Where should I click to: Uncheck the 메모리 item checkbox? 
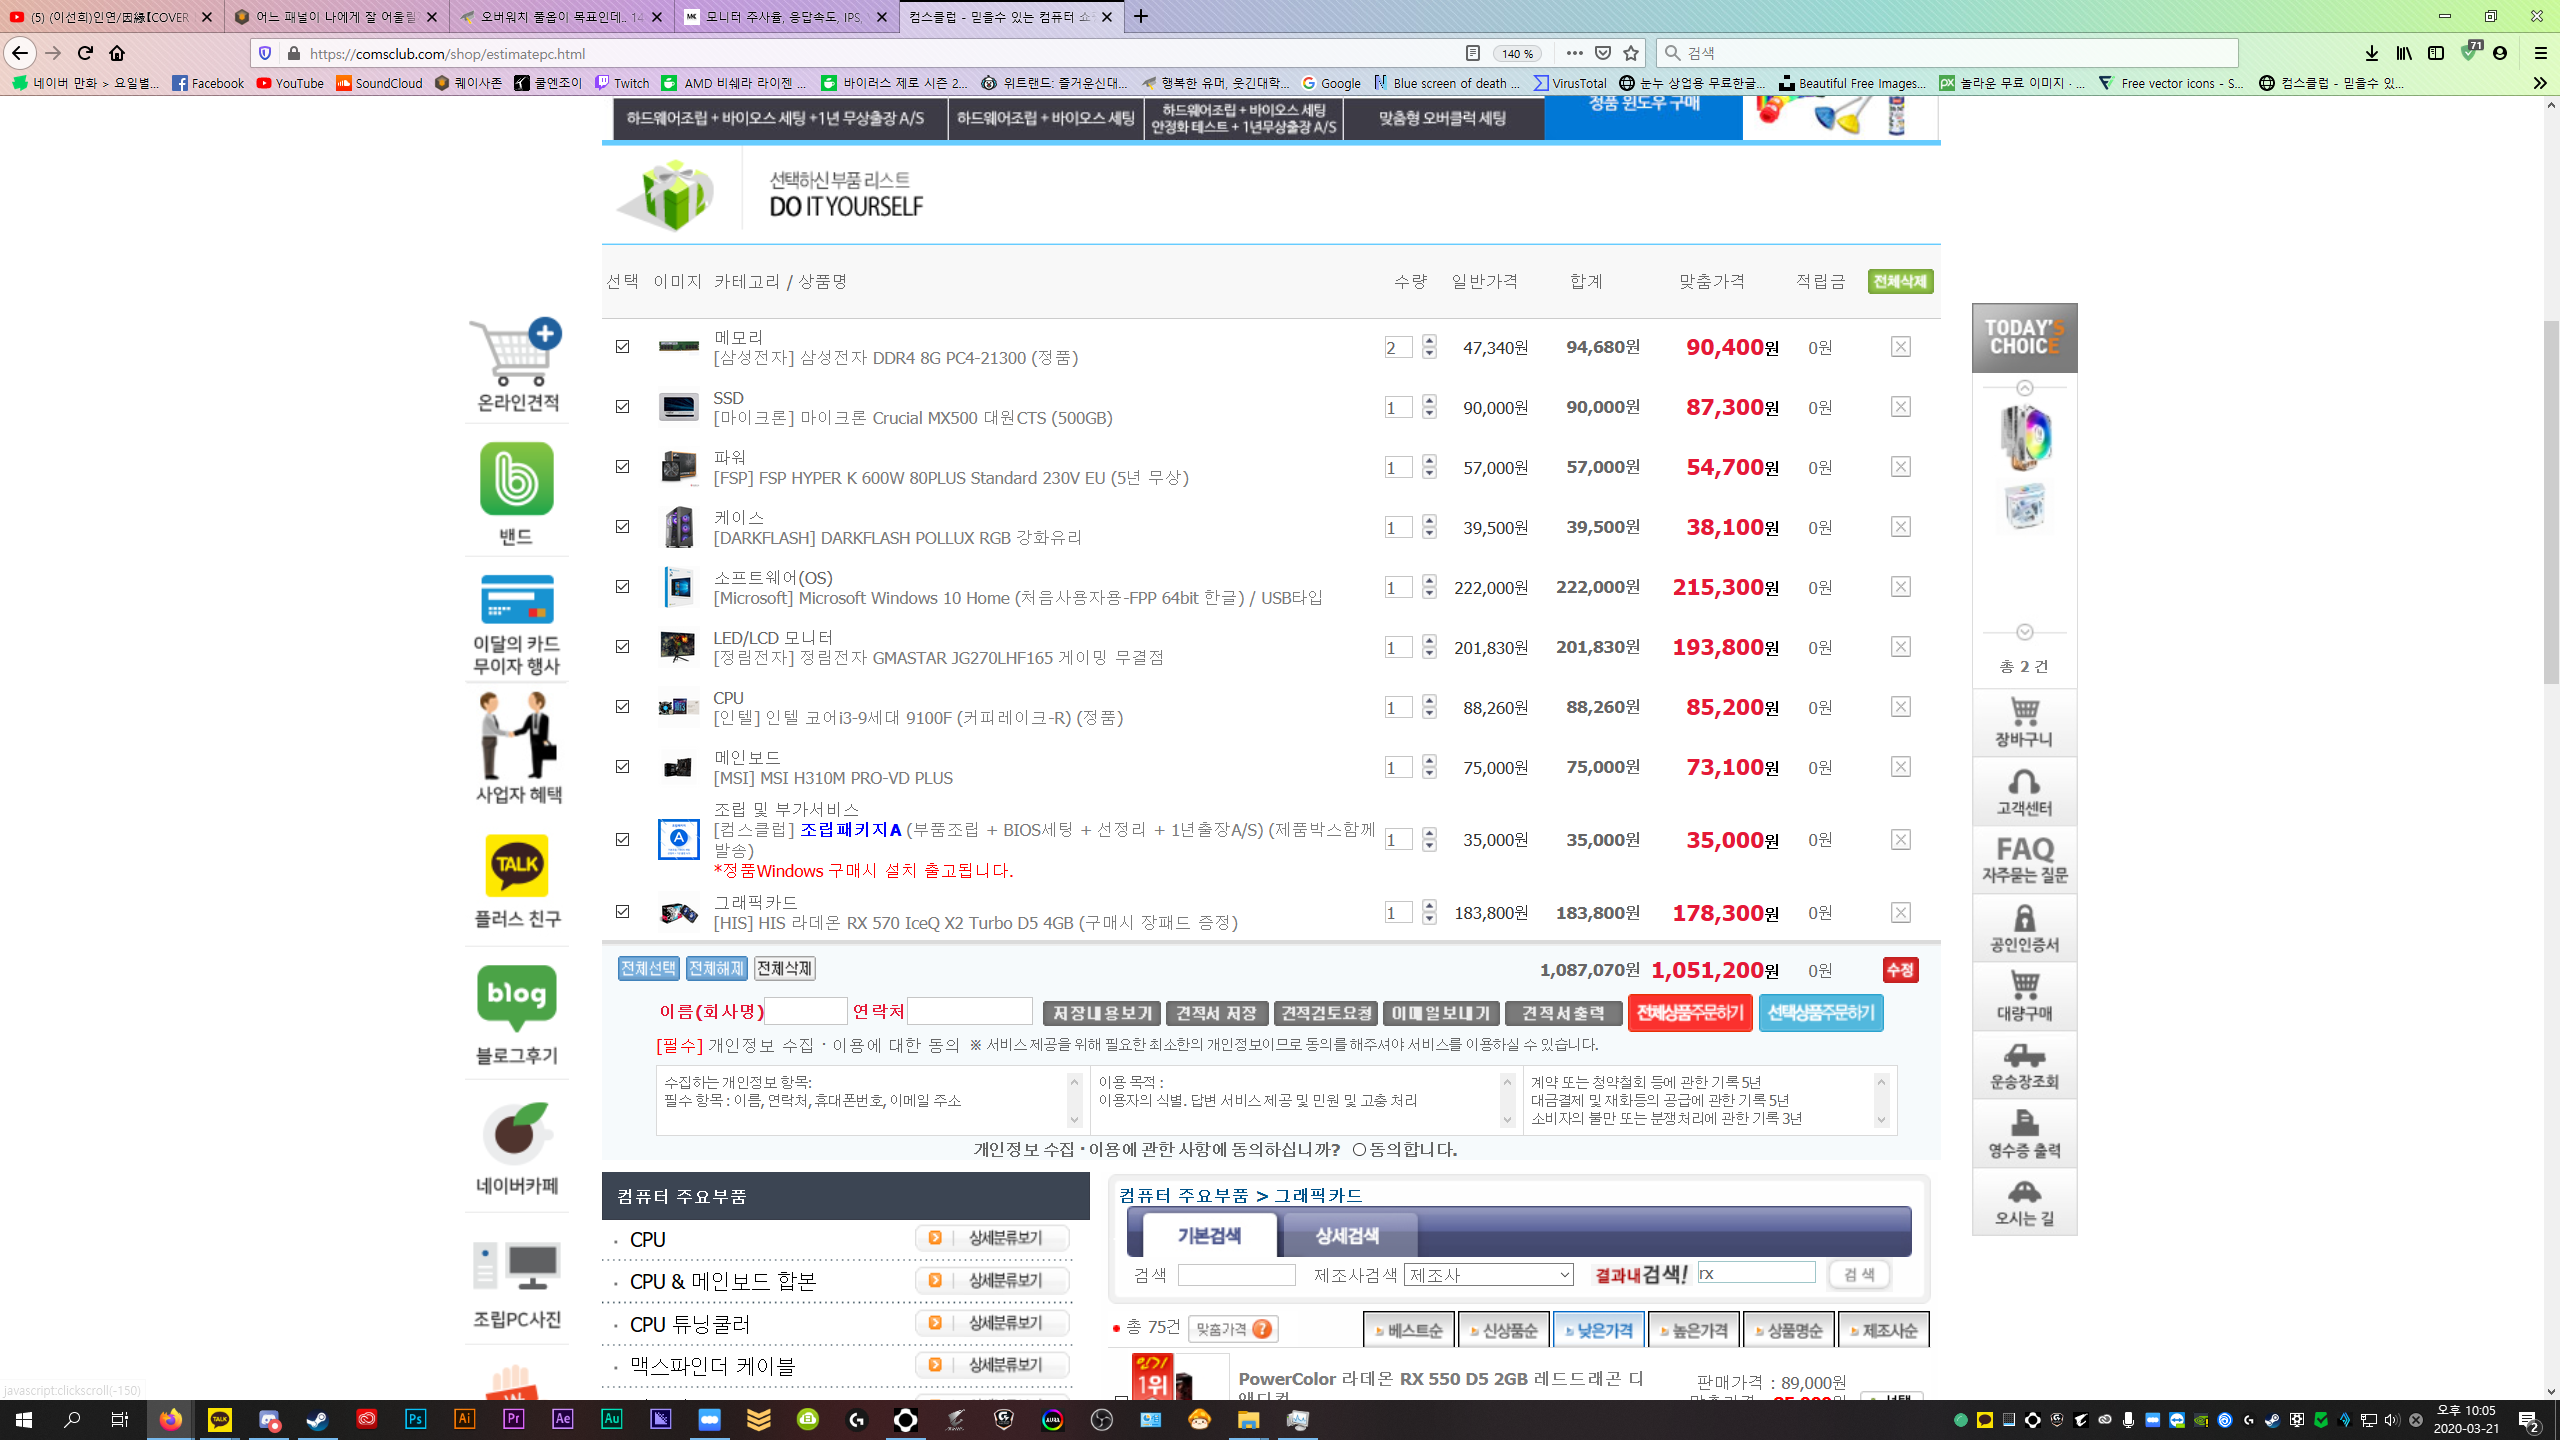(x=622, y=347)
